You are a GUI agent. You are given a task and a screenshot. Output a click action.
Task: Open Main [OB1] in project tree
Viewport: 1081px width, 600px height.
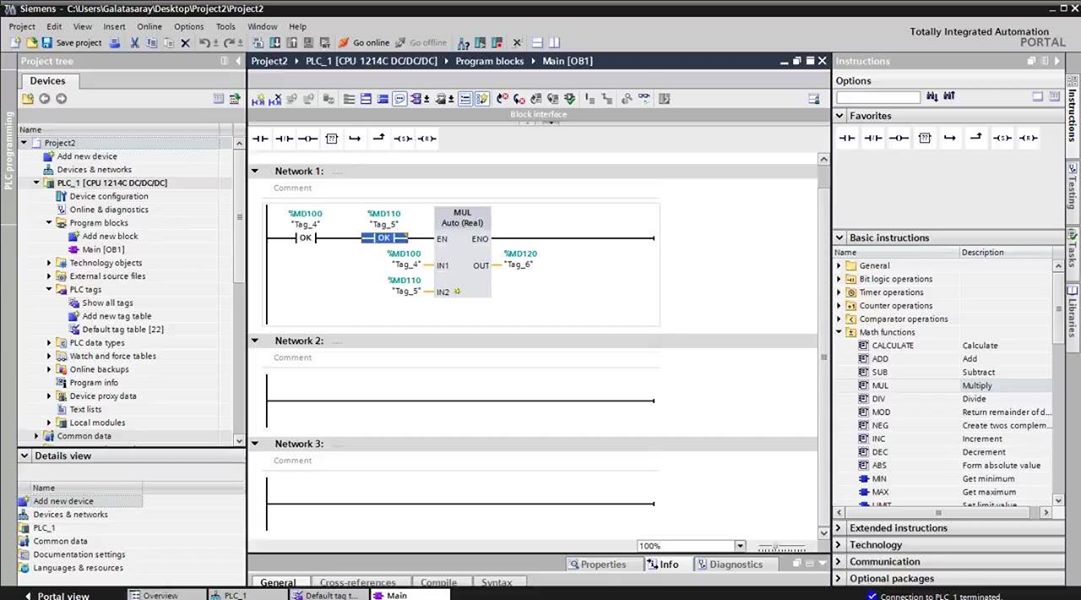(x=103, y=250)
